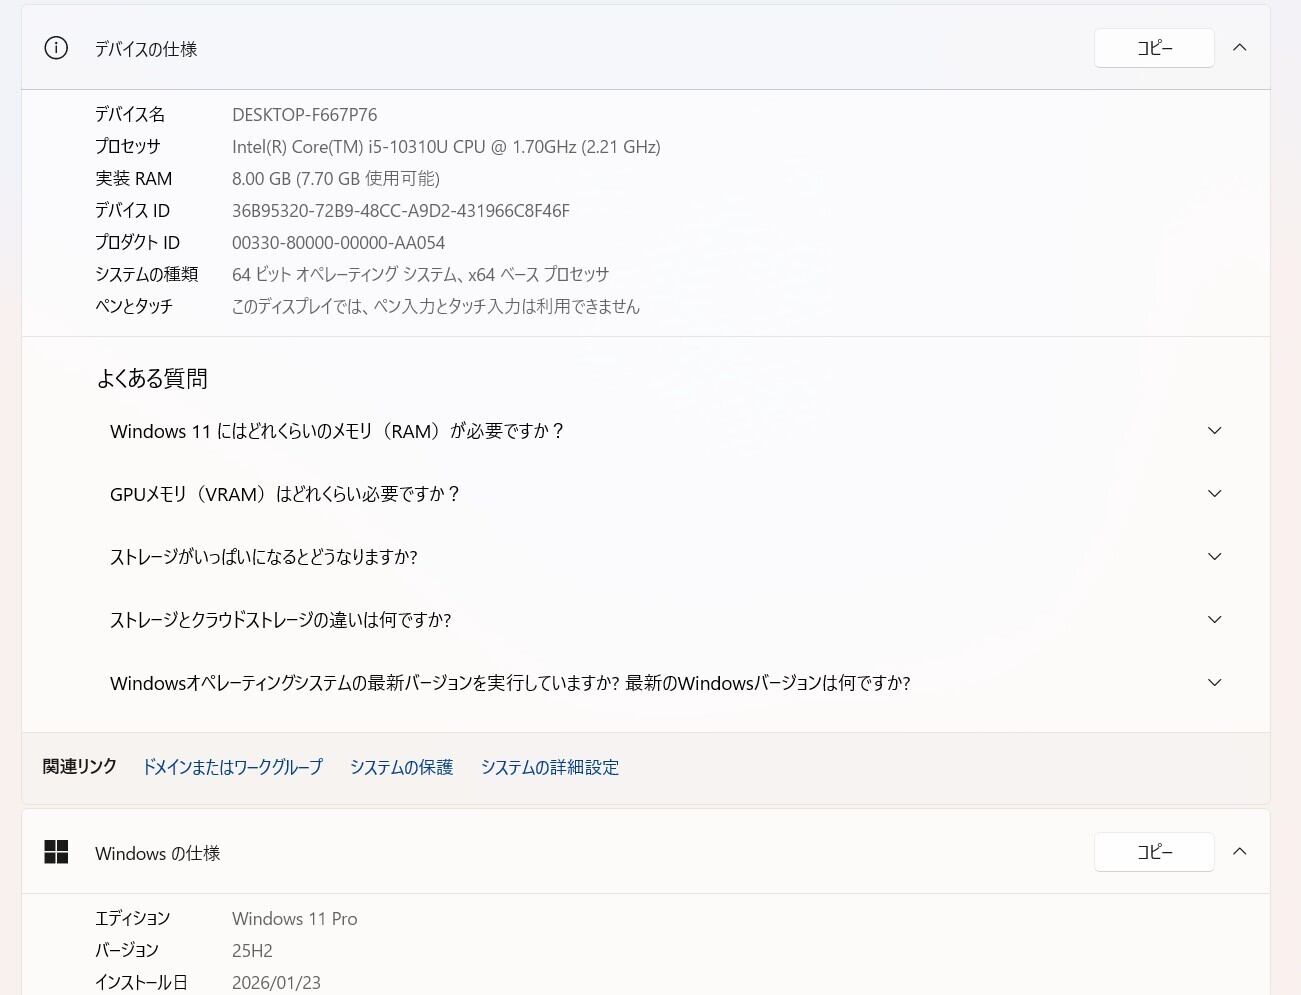The height and width of the screenshot is (995, 1301).
Task: Click the よくある質問 heading
Action: [x=152, y=379]
